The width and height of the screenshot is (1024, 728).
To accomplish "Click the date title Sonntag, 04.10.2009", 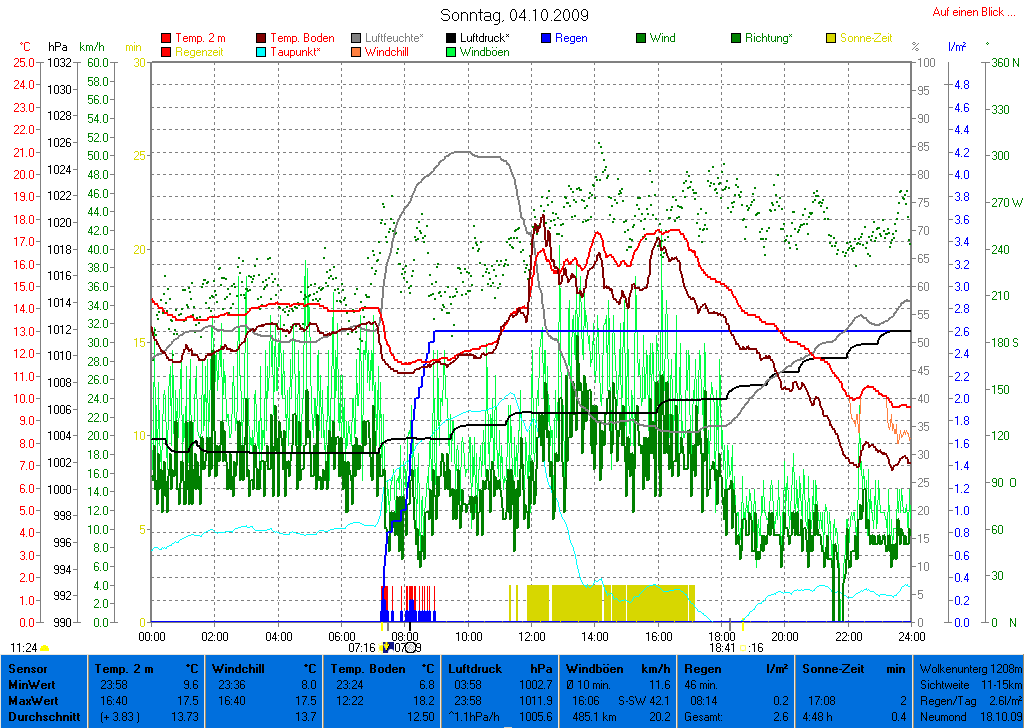I will pyautogui.click(x=514, y=15).
